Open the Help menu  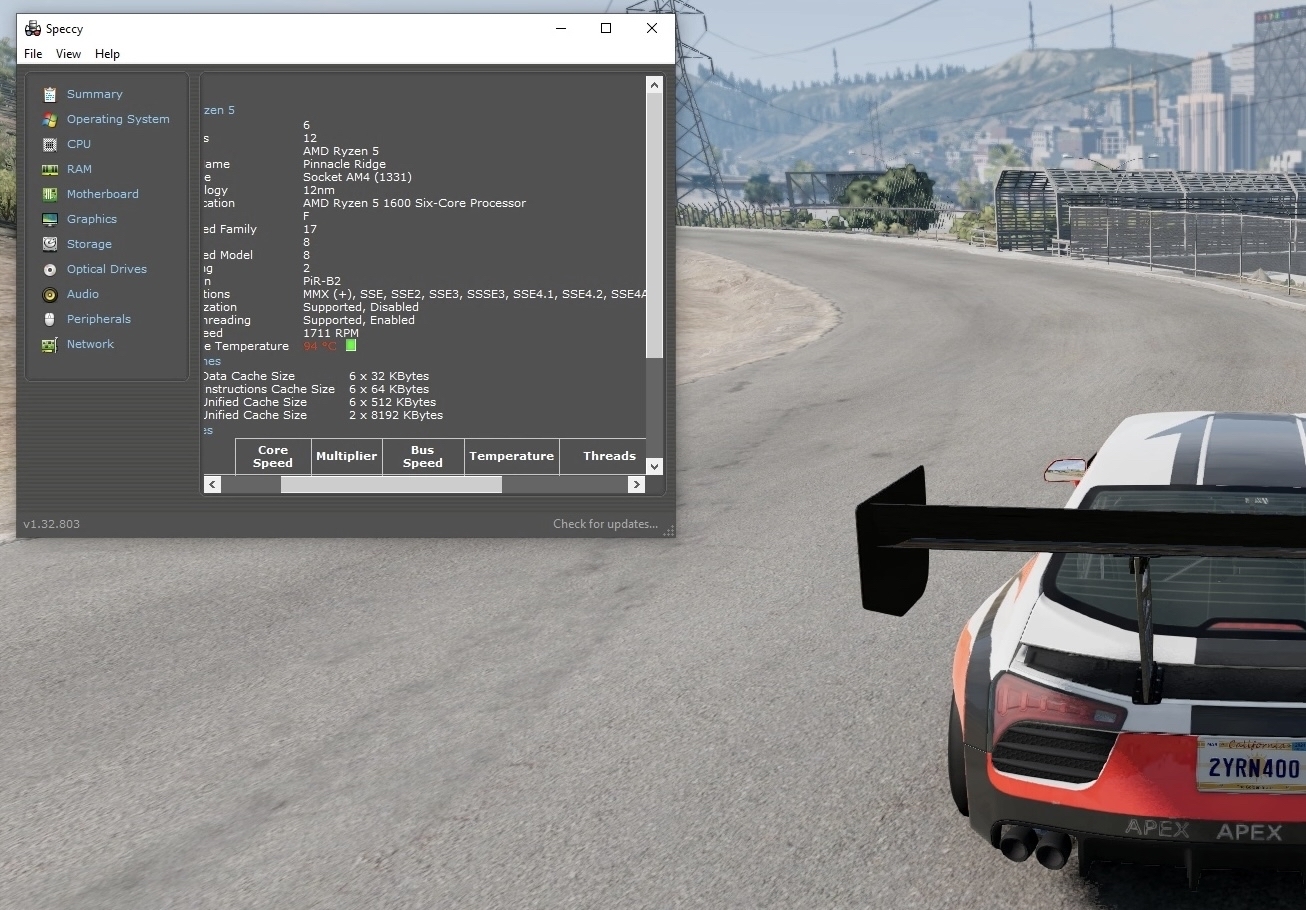pos(107,54)
